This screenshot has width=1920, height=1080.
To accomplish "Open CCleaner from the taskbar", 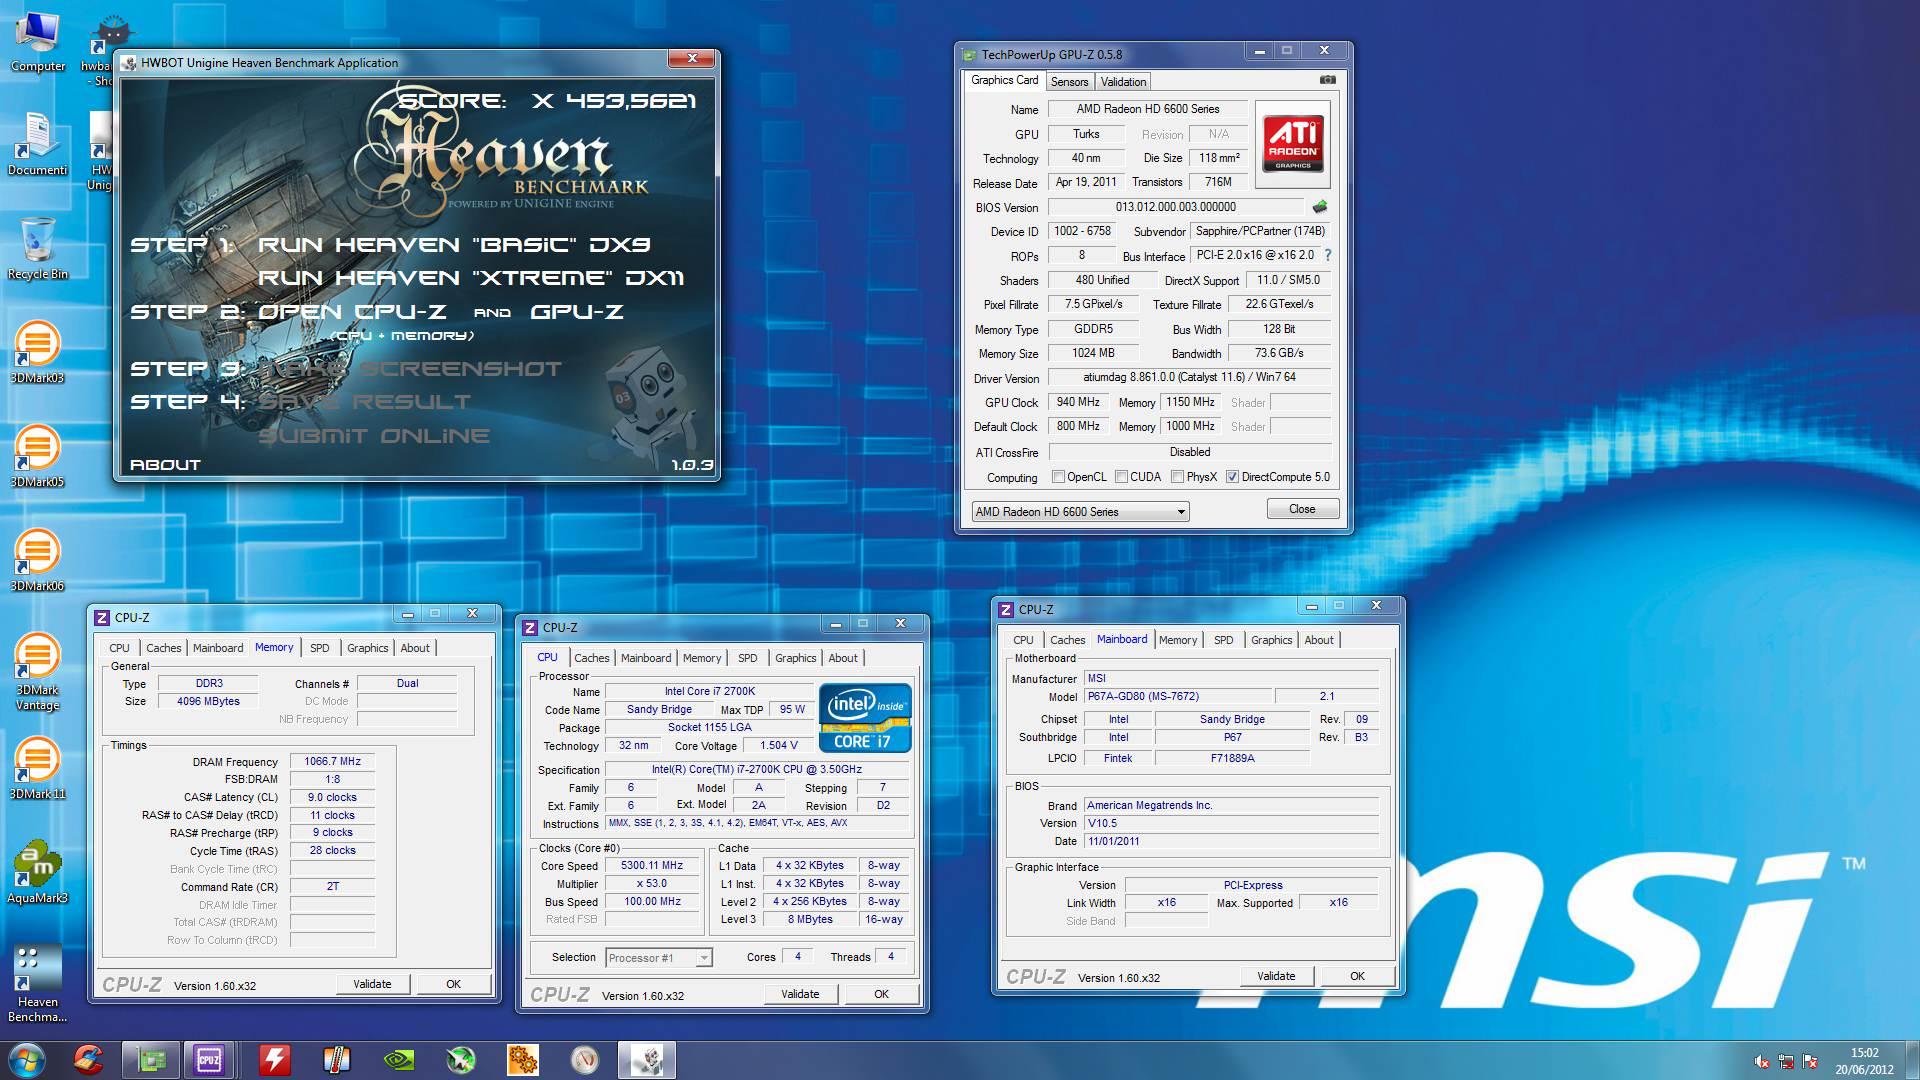I will [x=89, y=1060].
